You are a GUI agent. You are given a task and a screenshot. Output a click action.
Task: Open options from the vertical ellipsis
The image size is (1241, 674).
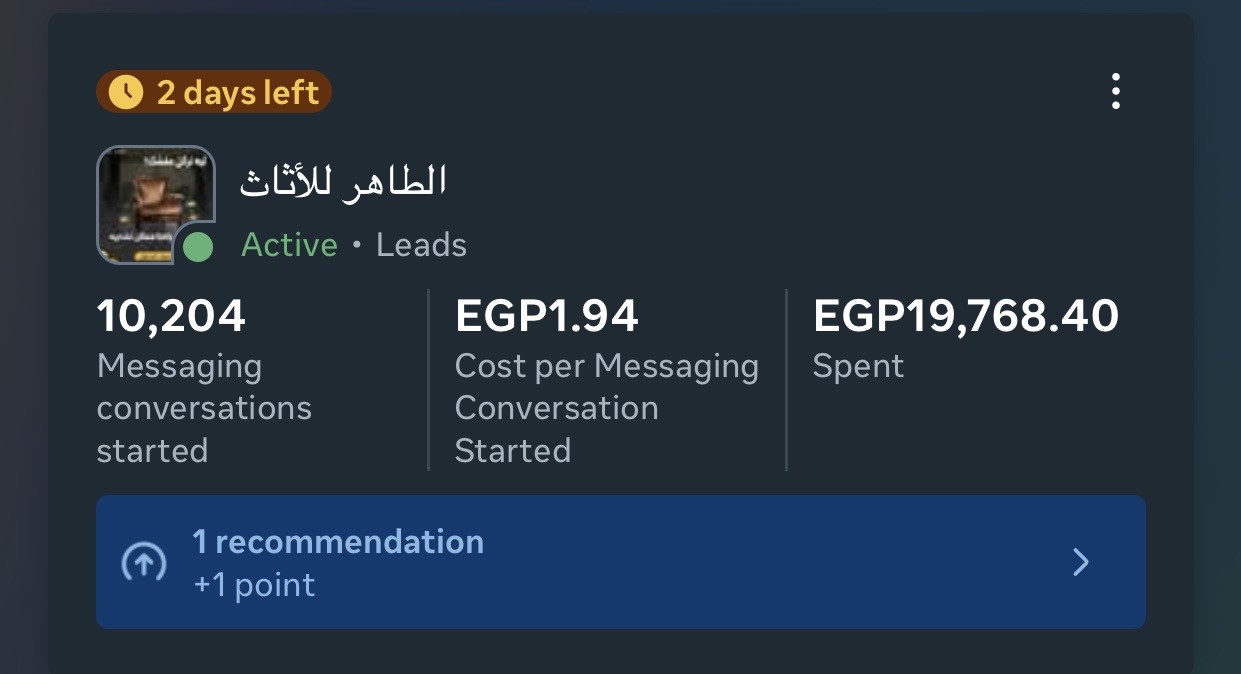[x=1115, y=91]
